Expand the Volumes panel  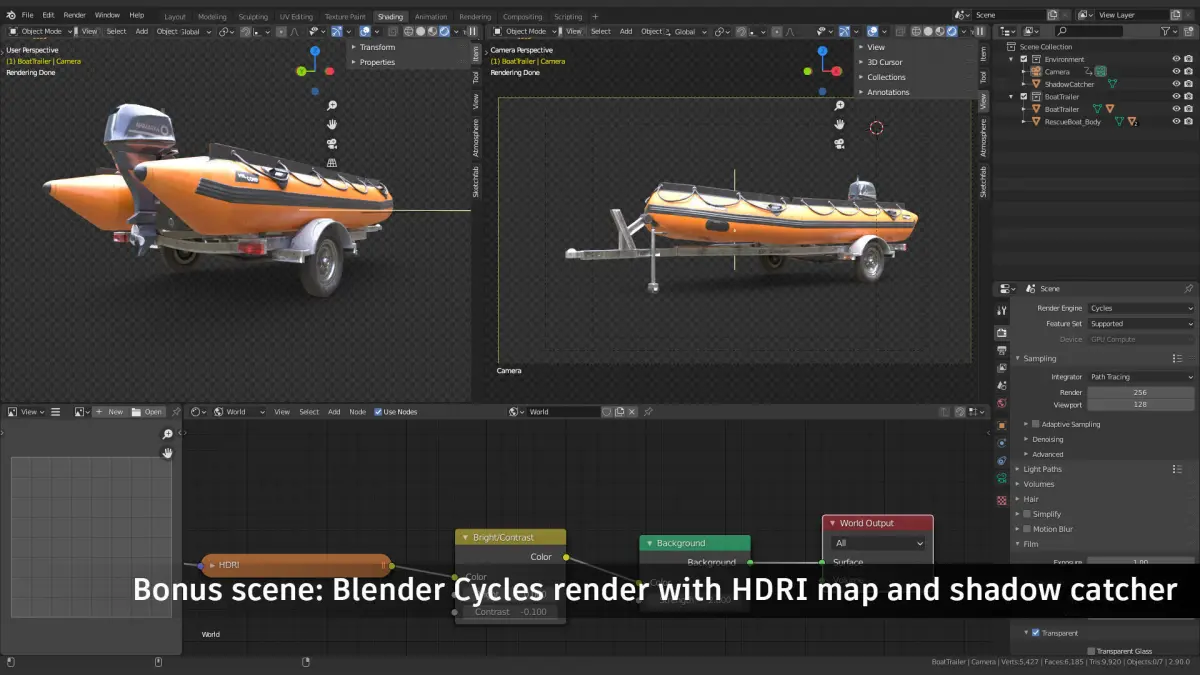[x=1038, y=484]
